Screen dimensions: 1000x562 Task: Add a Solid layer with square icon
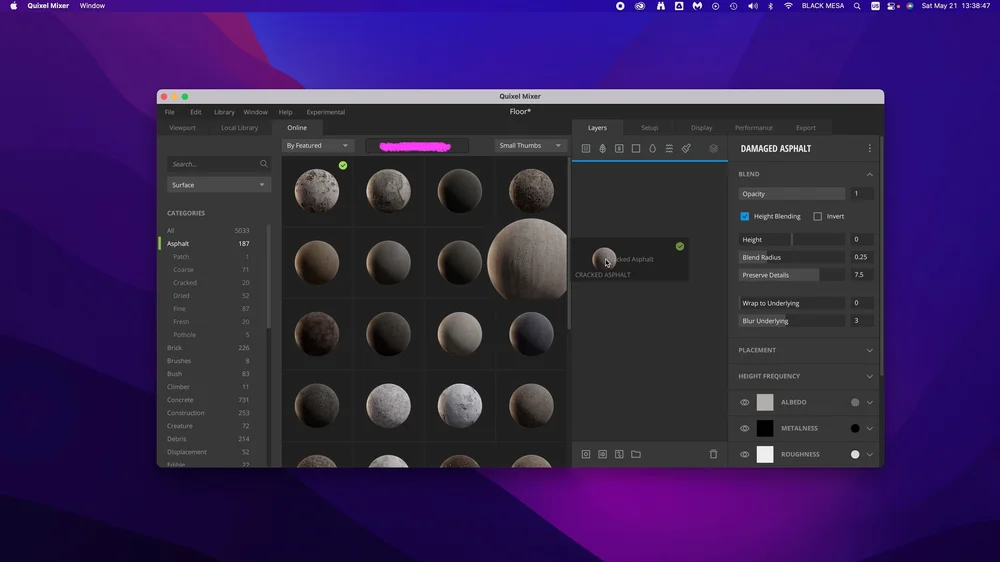[636, 149]
